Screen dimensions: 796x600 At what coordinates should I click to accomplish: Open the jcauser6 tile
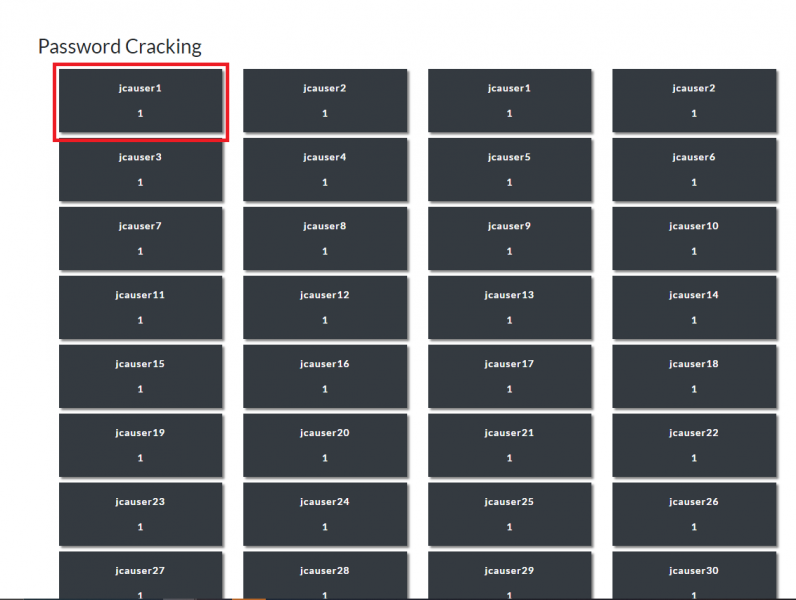694,170
